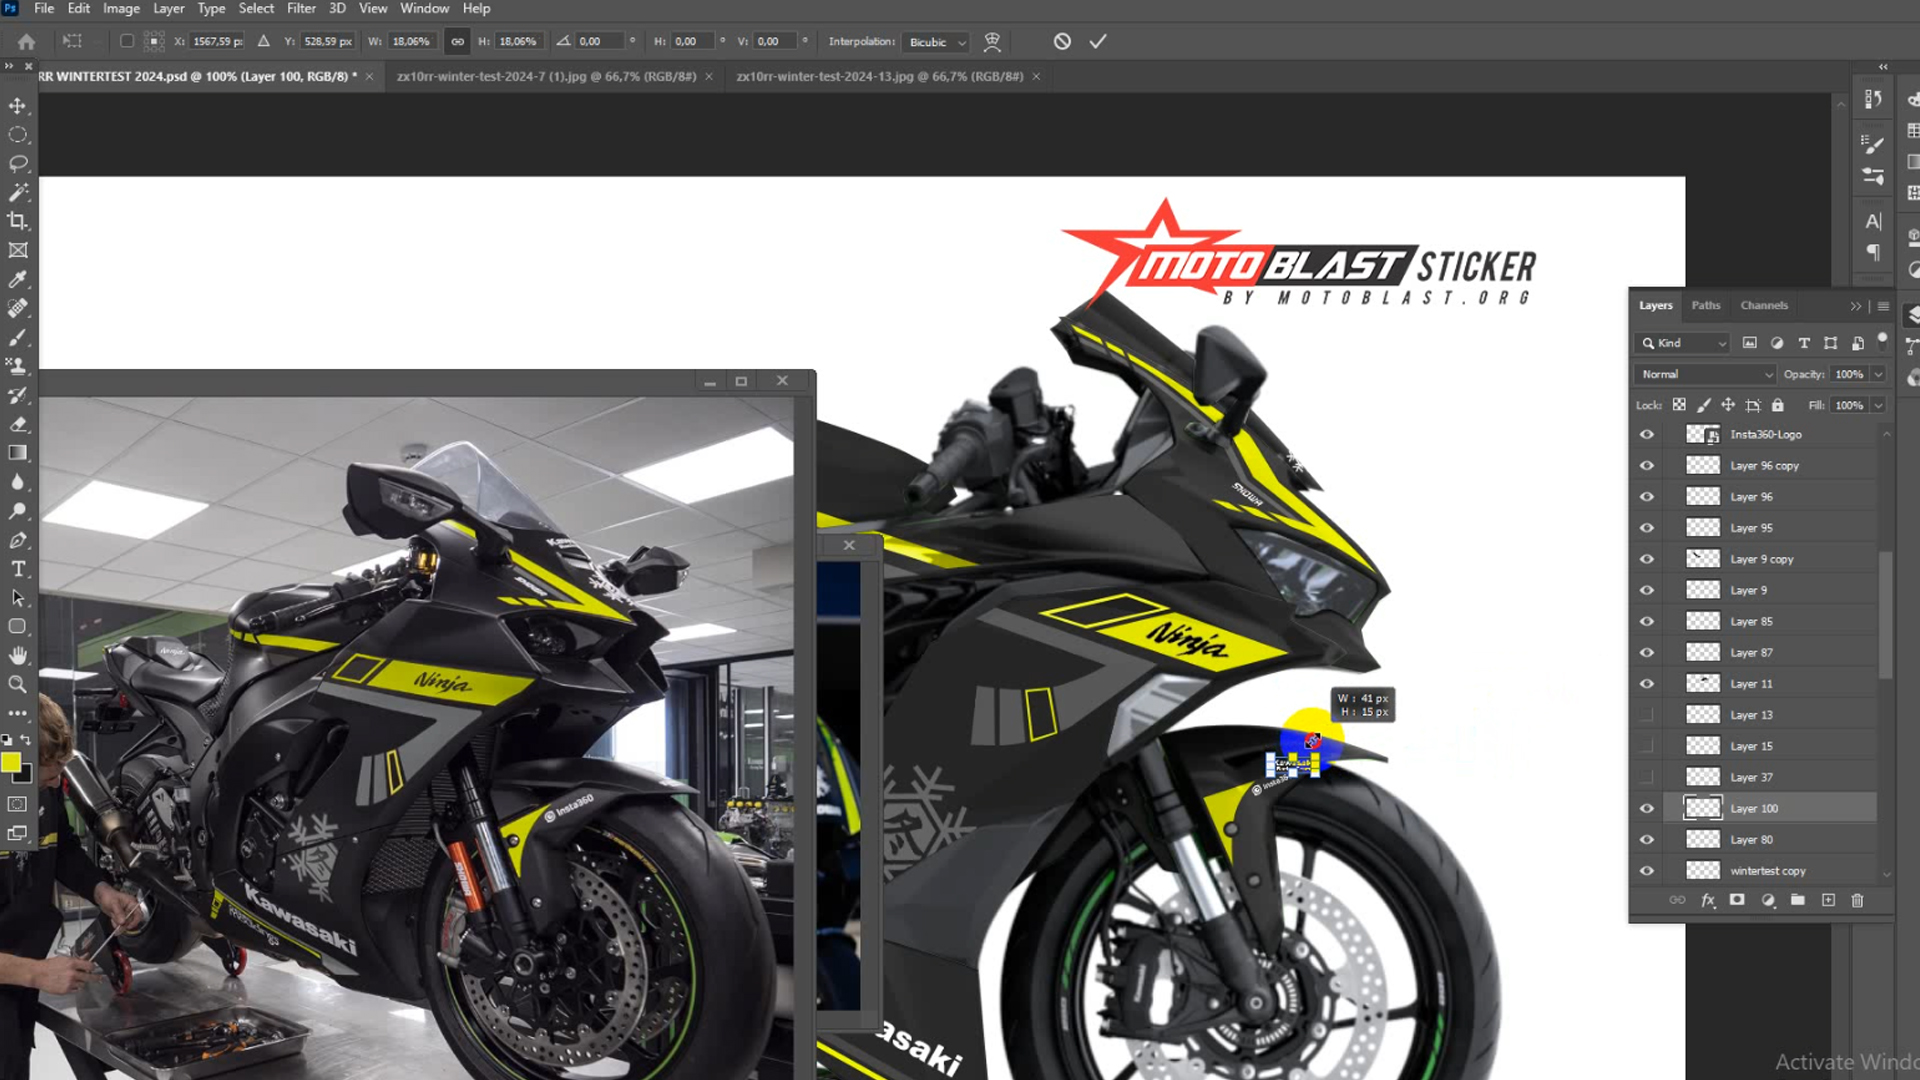
Task: Open the Filter menu
Action: (301, 8)
